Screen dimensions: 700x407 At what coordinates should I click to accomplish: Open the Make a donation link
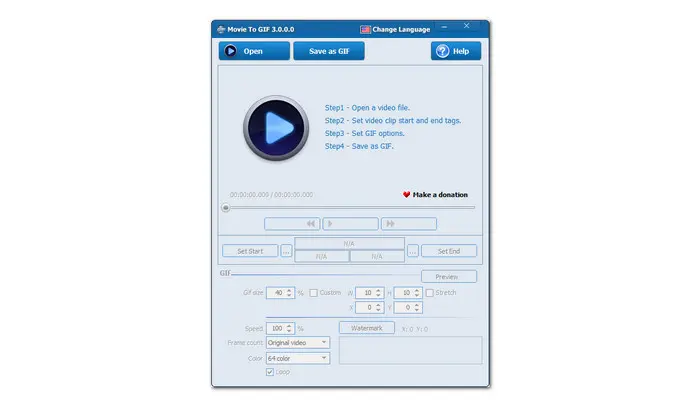pyautogui.click(x=440, y=195)
